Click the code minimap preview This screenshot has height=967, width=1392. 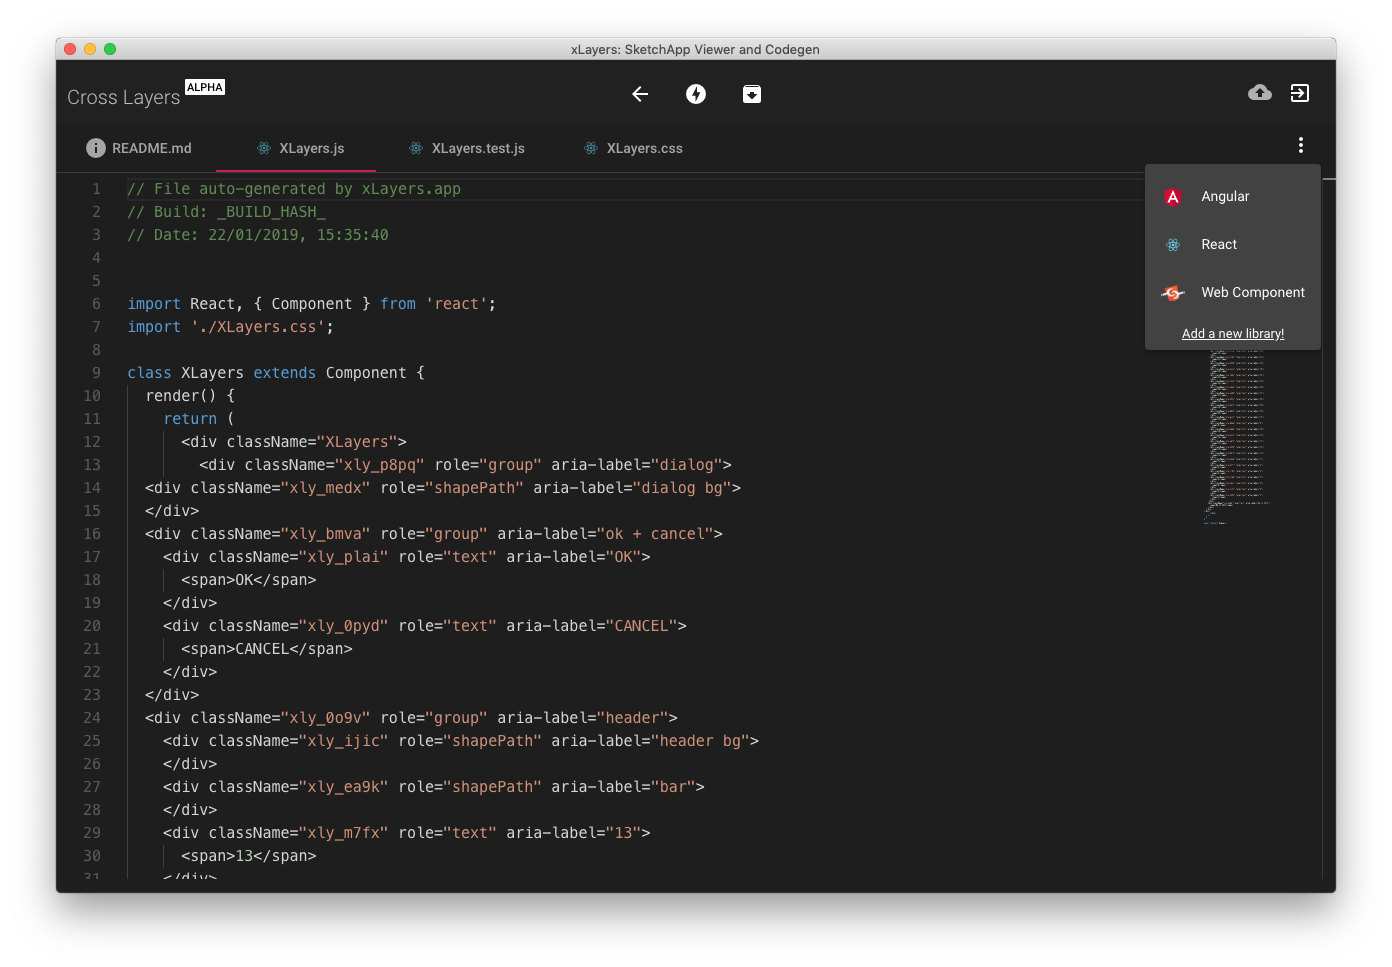pos(1237,436)
